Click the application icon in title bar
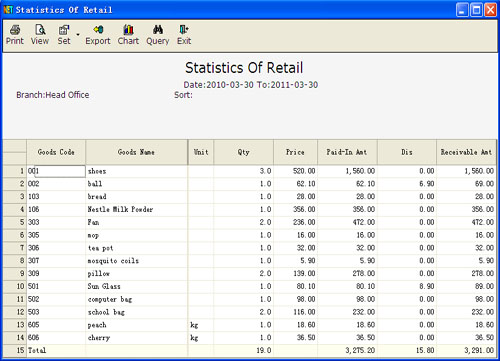 tap(8, 10)
